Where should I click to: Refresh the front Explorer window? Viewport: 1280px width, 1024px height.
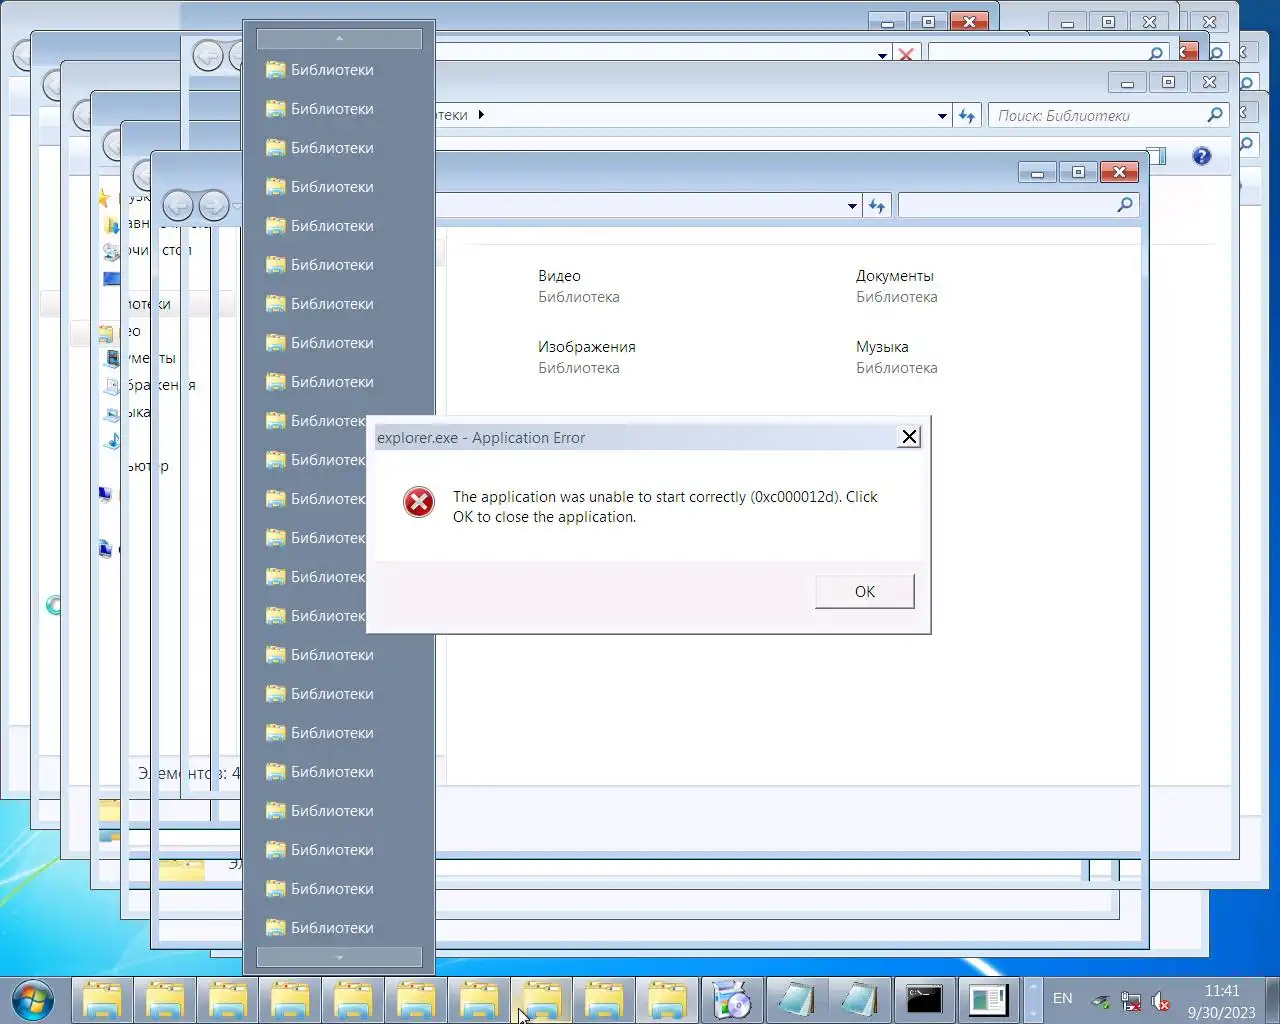point(877,206)
